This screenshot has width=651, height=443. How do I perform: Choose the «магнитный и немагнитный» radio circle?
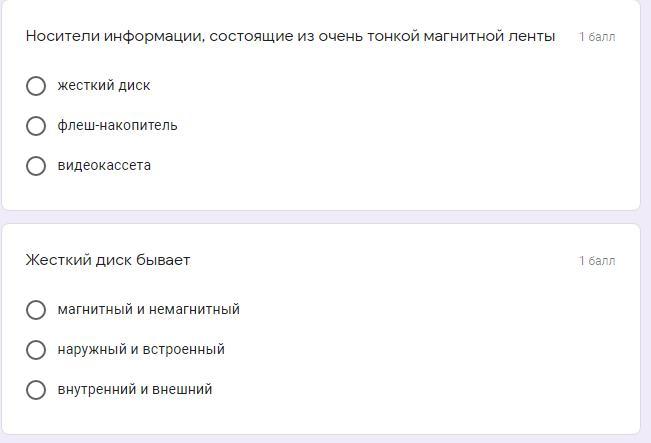(x=36, y=310)
